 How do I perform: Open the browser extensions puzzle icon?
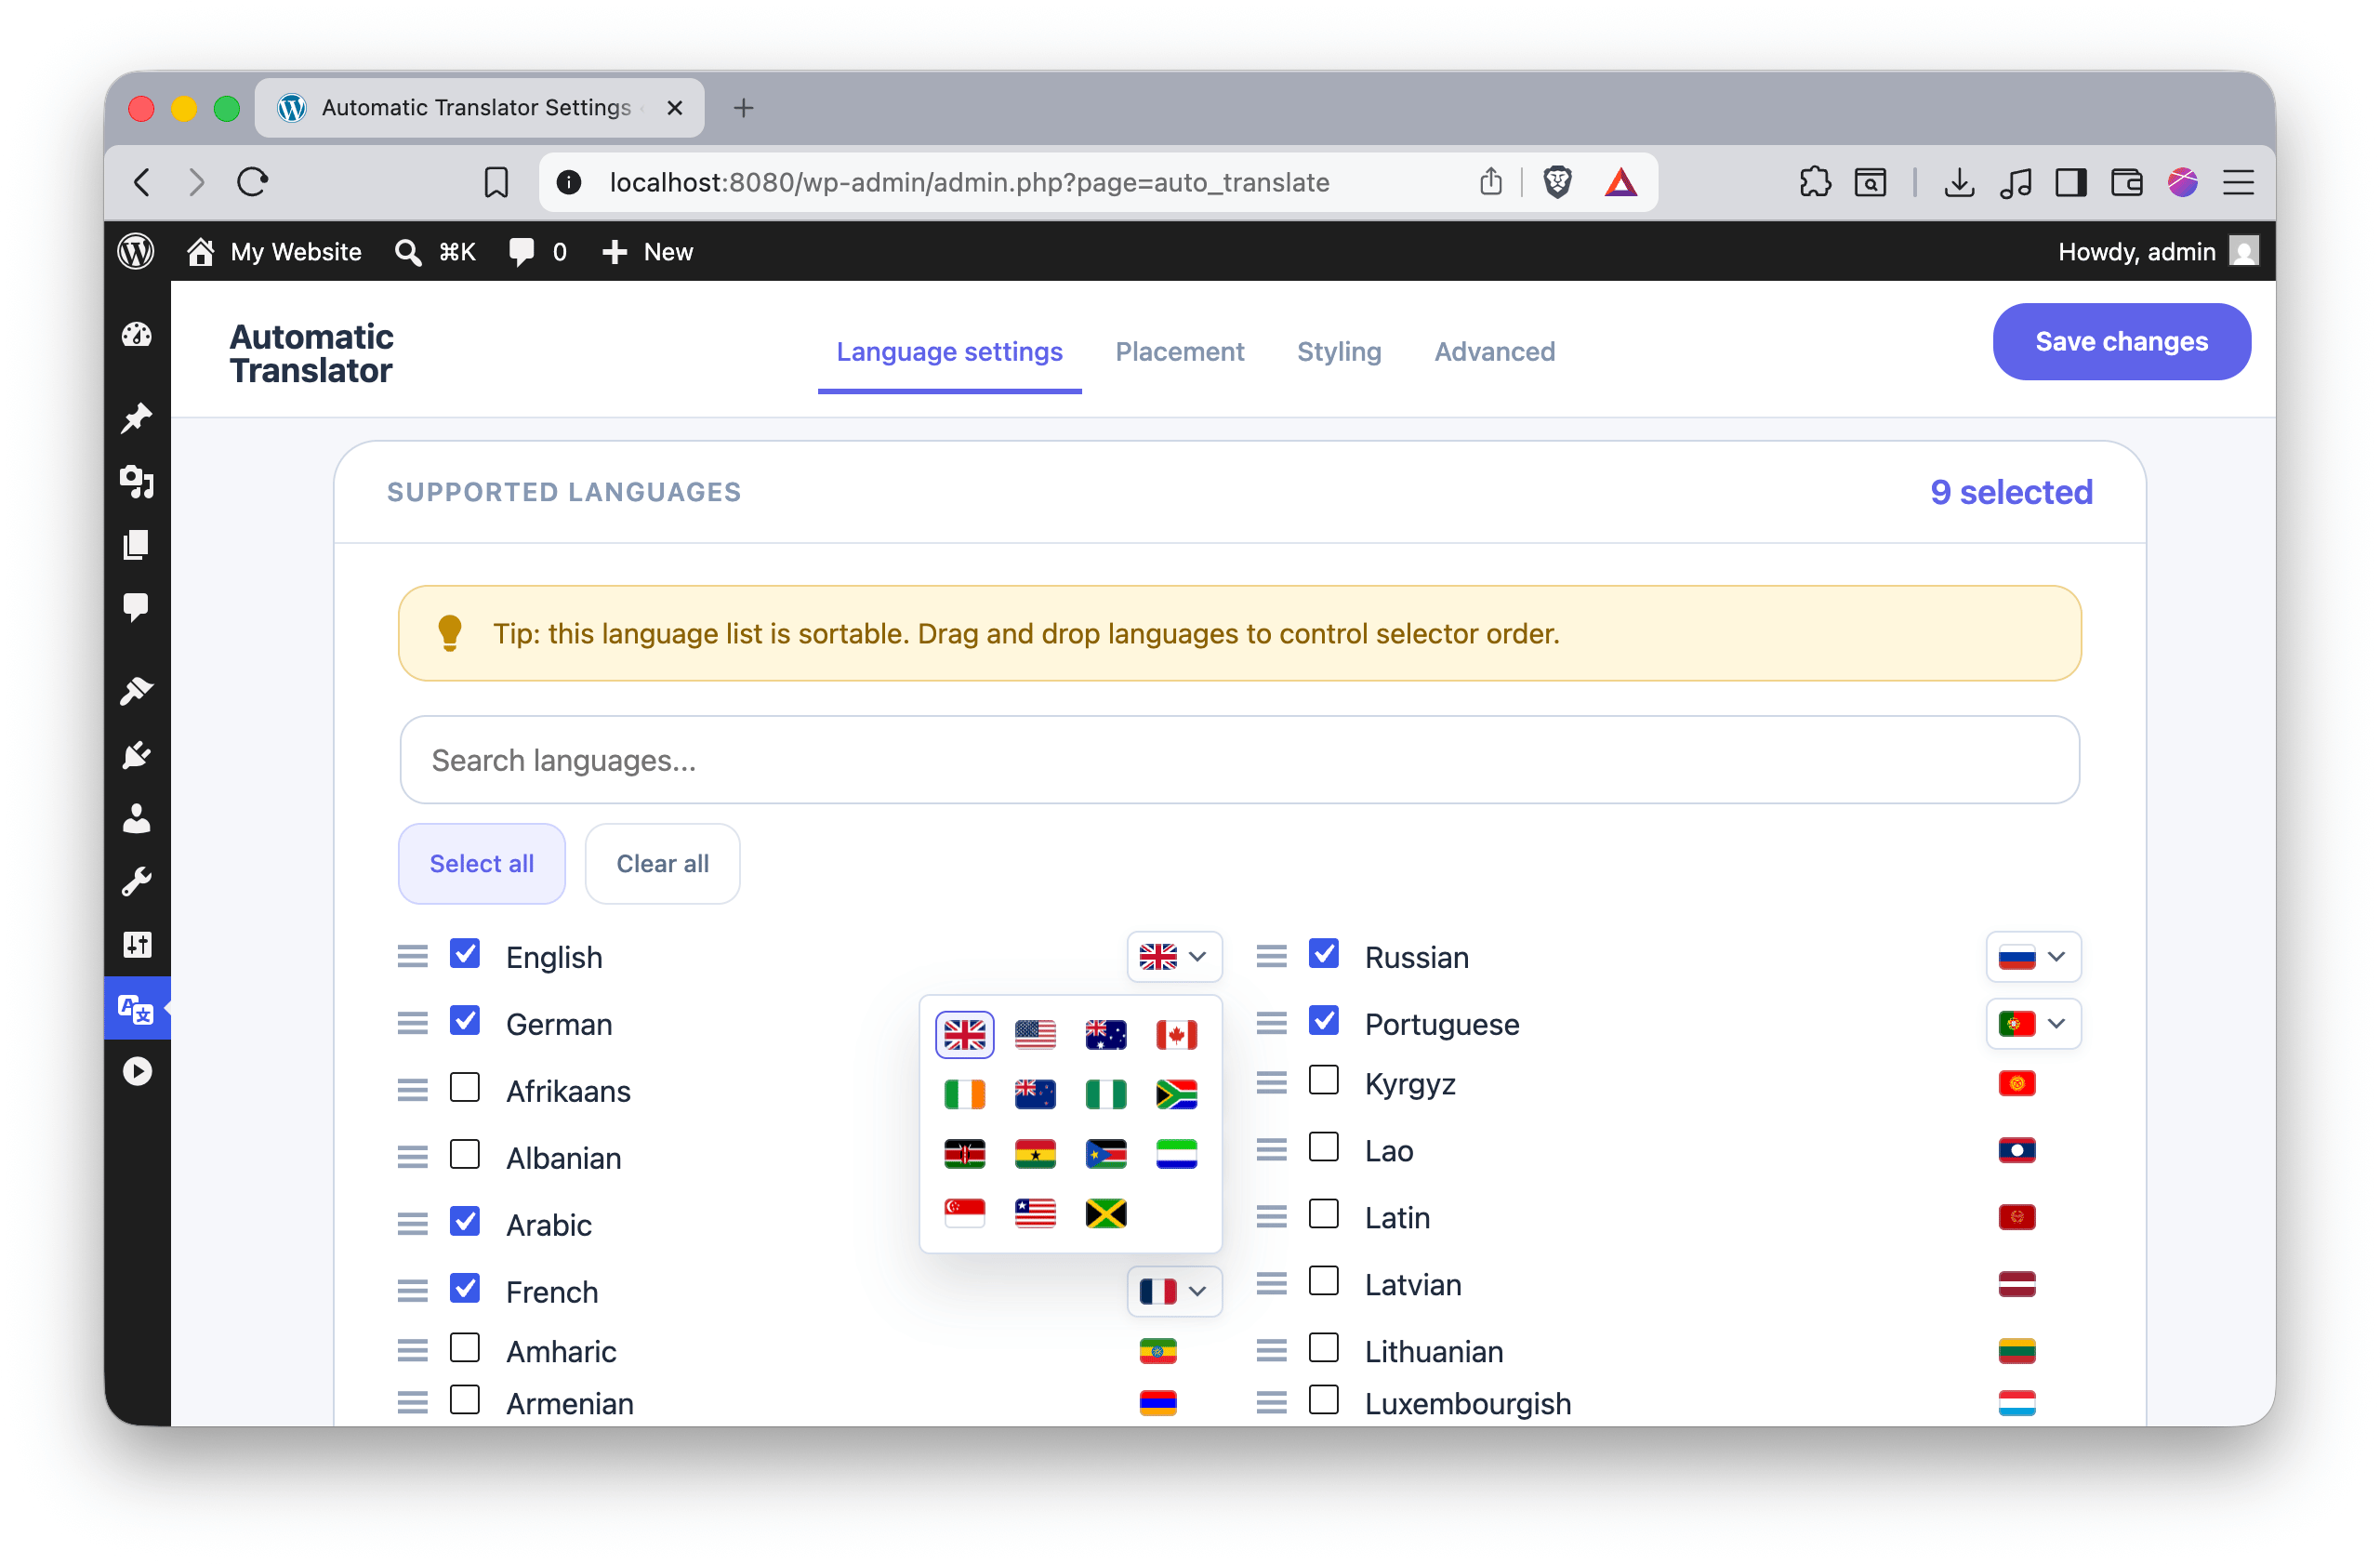tap(1814, 182)
